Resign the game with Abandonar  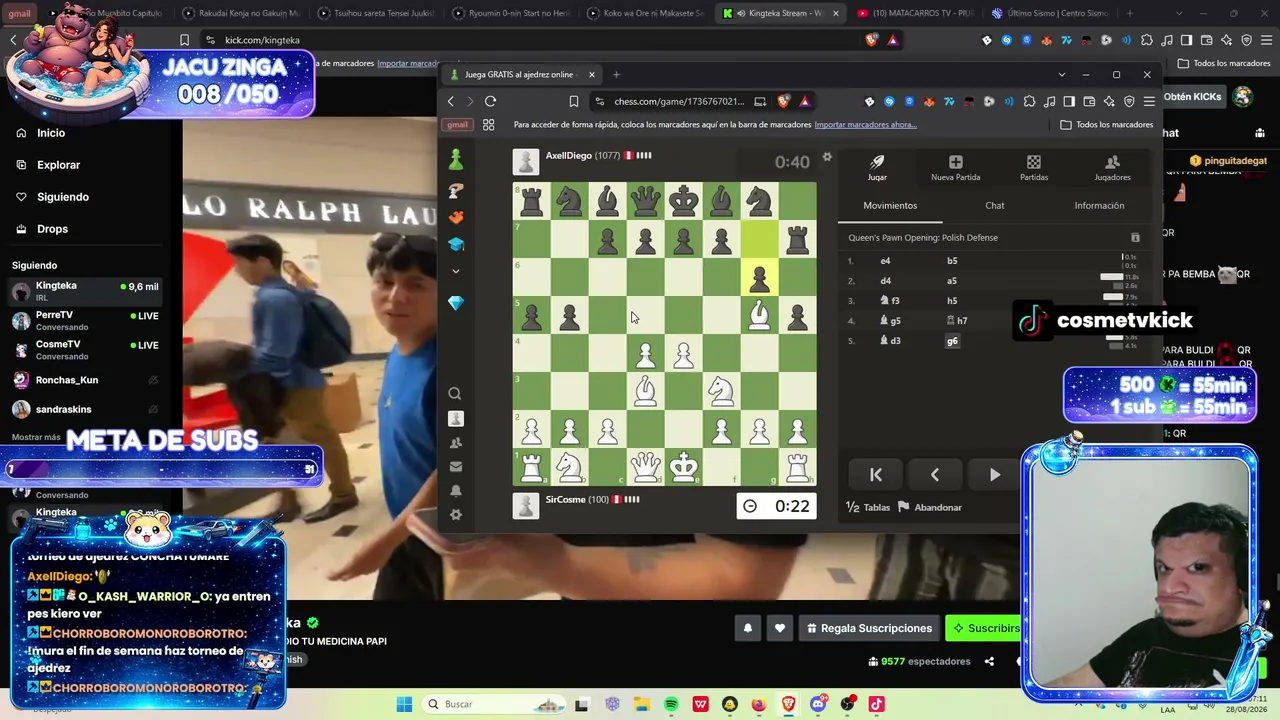coord(930,507)
